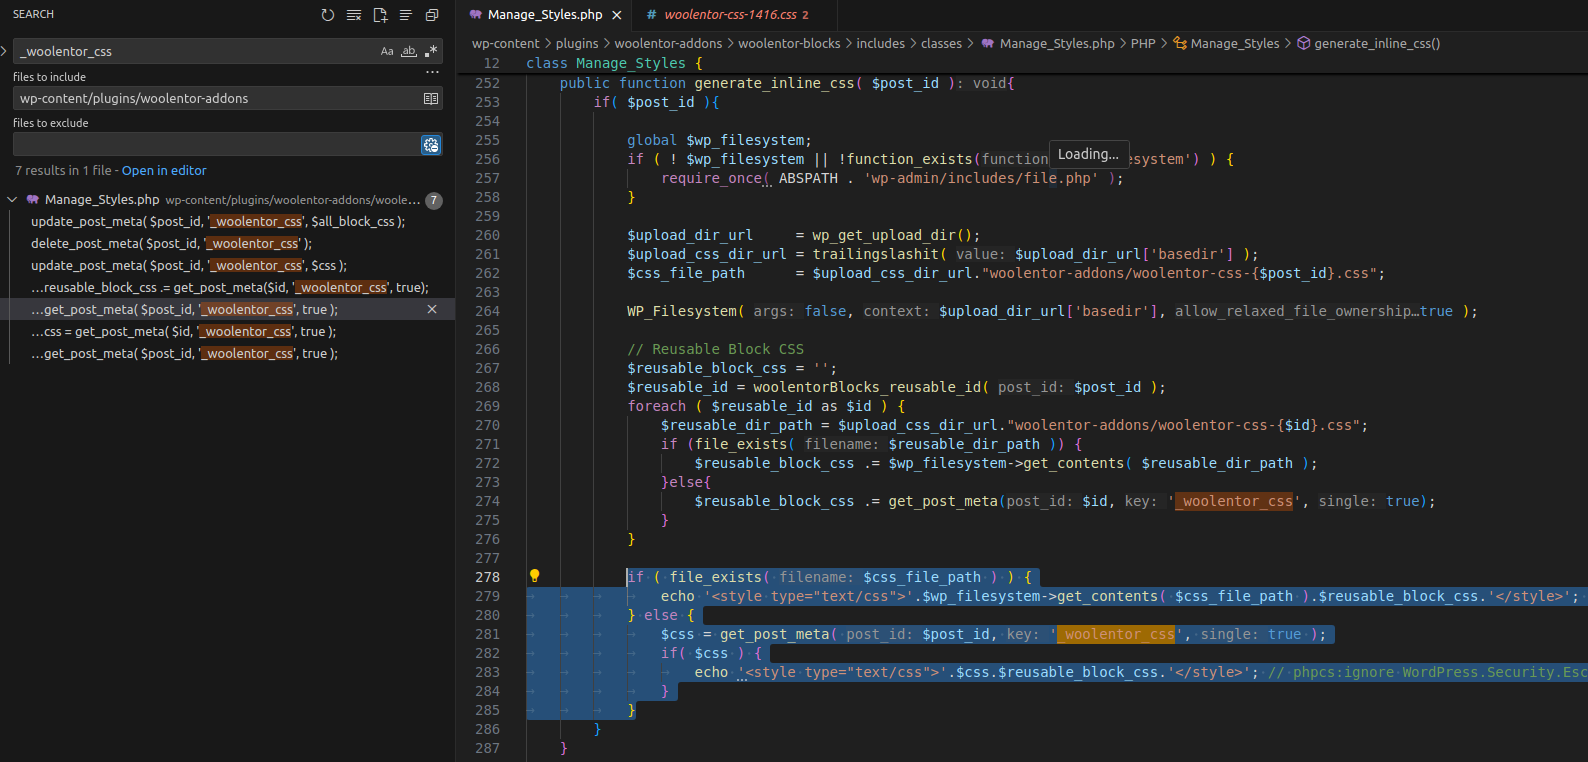Screen dimensions: 1588x762
Task: Clear search results in Search panel
Action: point(354,15)
